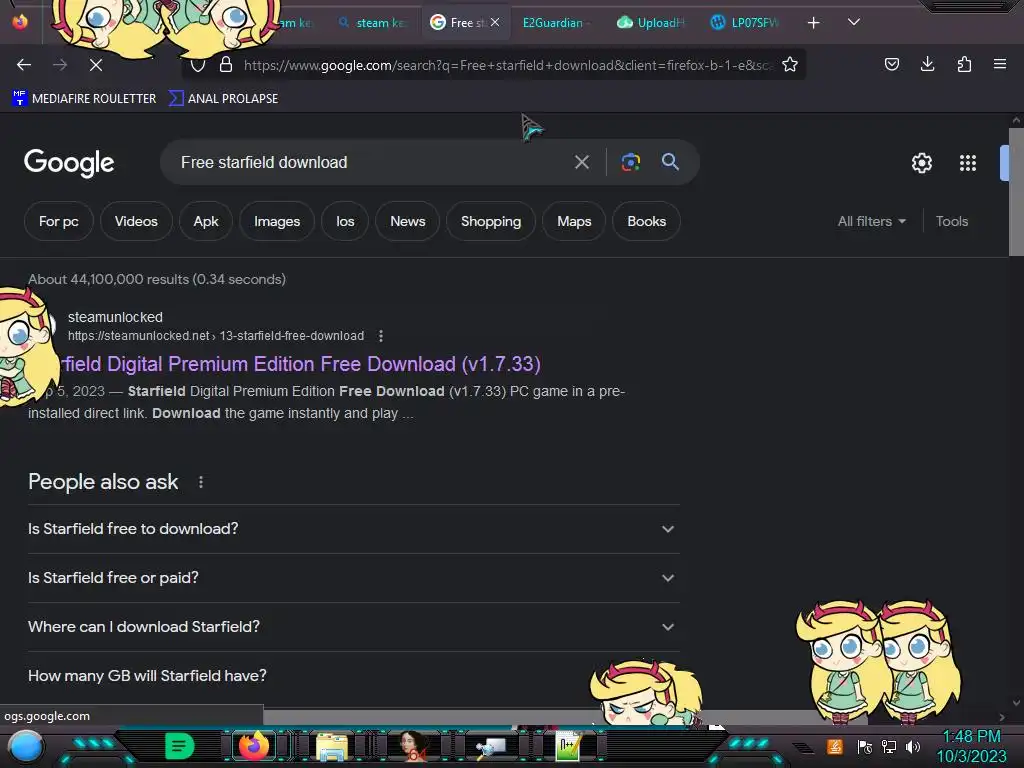Select the Apk filter chip

tap(206, 221)
